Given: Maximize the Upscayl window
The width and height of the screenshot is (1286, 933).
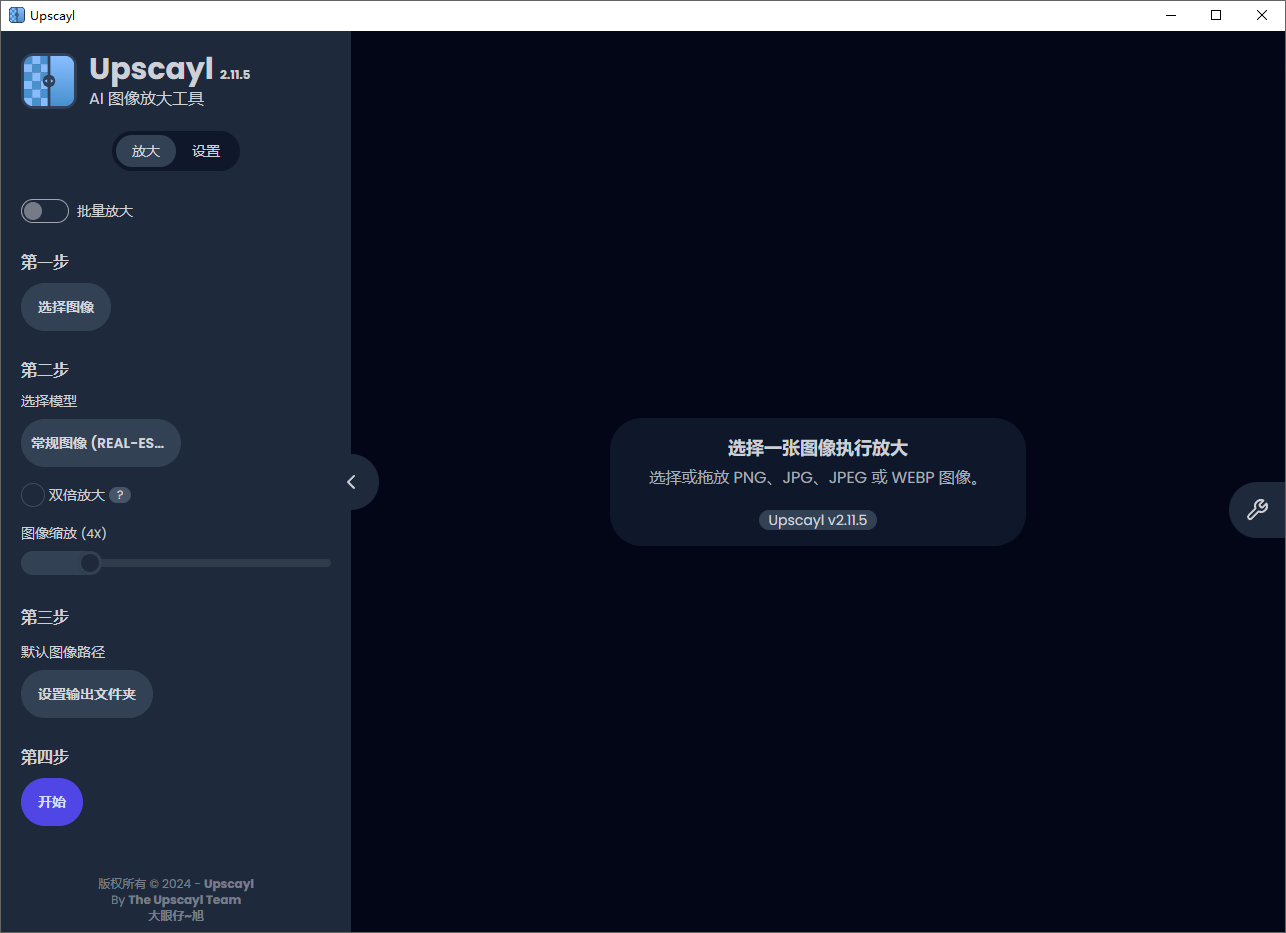Looking at the screenshot, I should pos(1216,15).
